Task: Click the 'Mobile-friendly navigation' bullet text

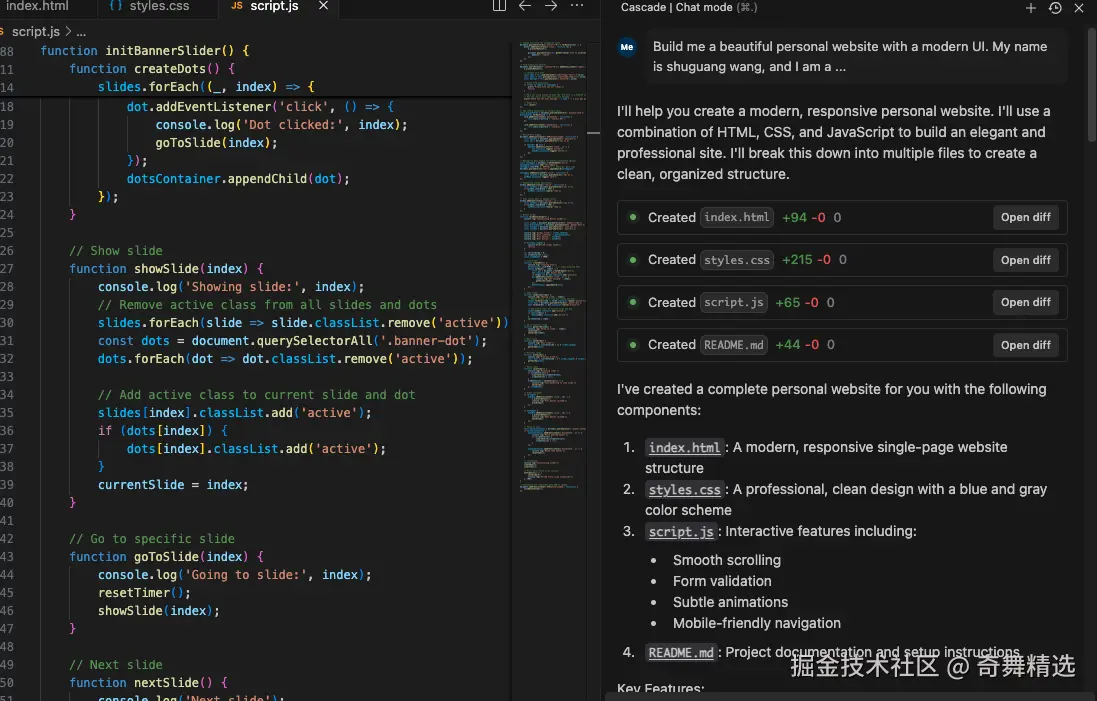Action: pyautogui.click(x=756, y=623)
